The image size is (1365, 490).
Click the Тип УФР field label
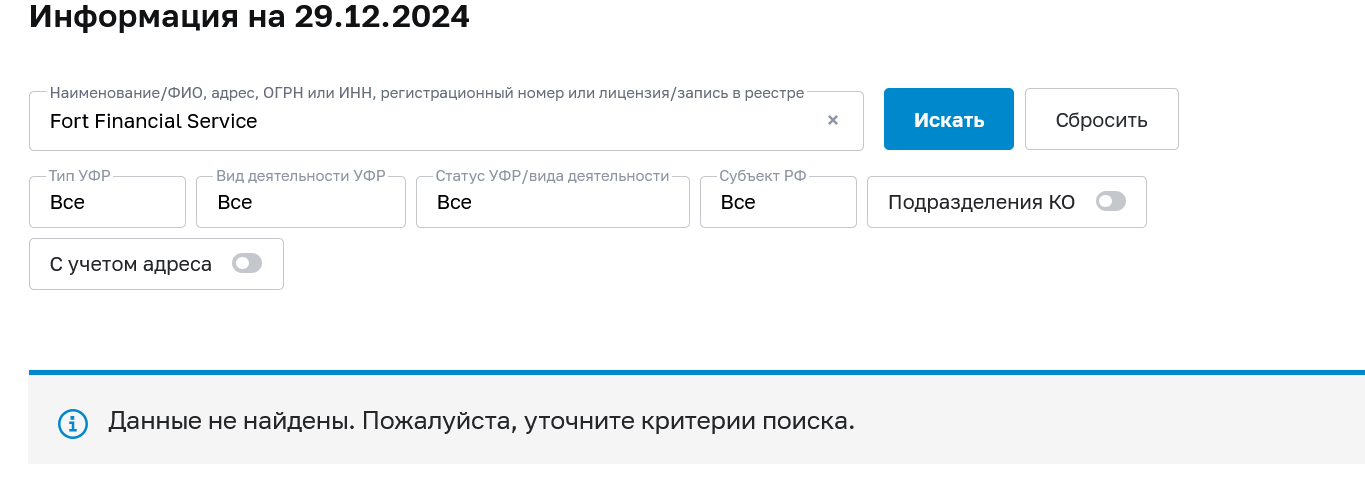pos(80,176)
